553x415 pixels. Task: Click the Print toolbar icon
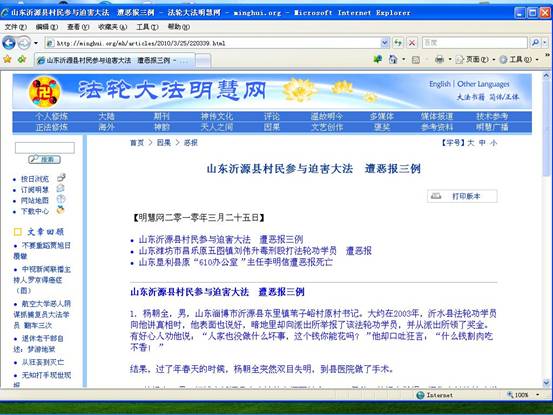[439, 60]
